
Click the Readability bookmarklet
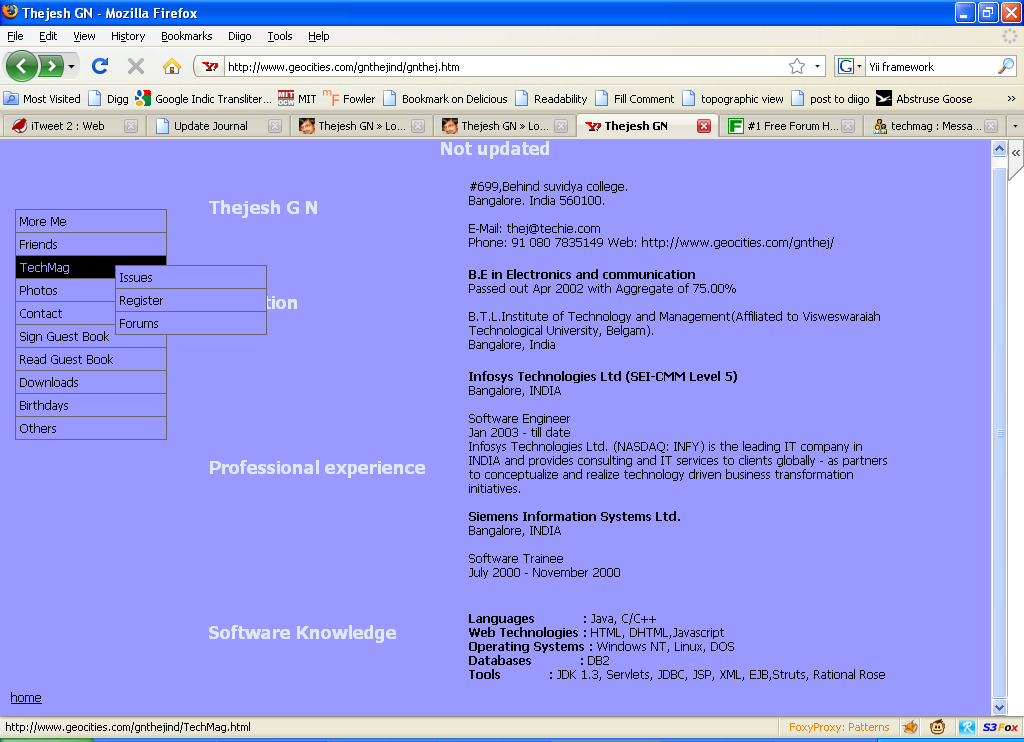pyautogui.click(x=551, y=99)
